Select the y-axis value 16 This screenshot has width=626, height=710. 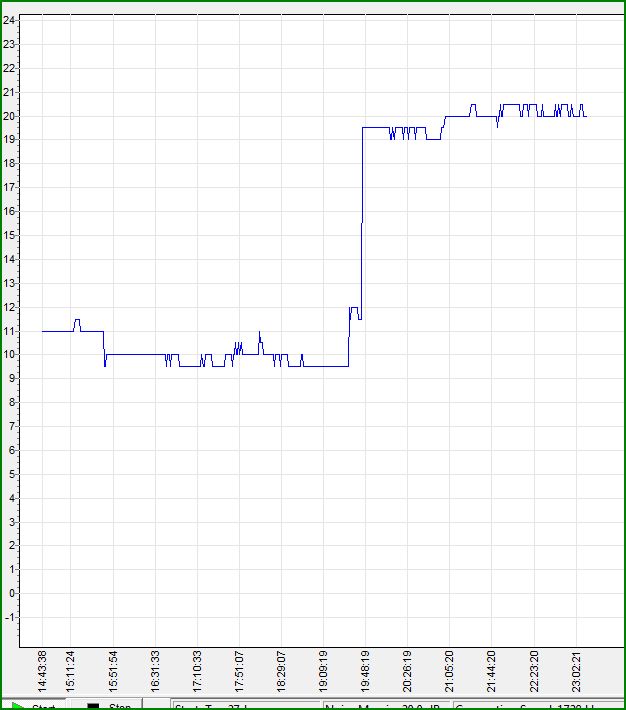coord(9,211)
